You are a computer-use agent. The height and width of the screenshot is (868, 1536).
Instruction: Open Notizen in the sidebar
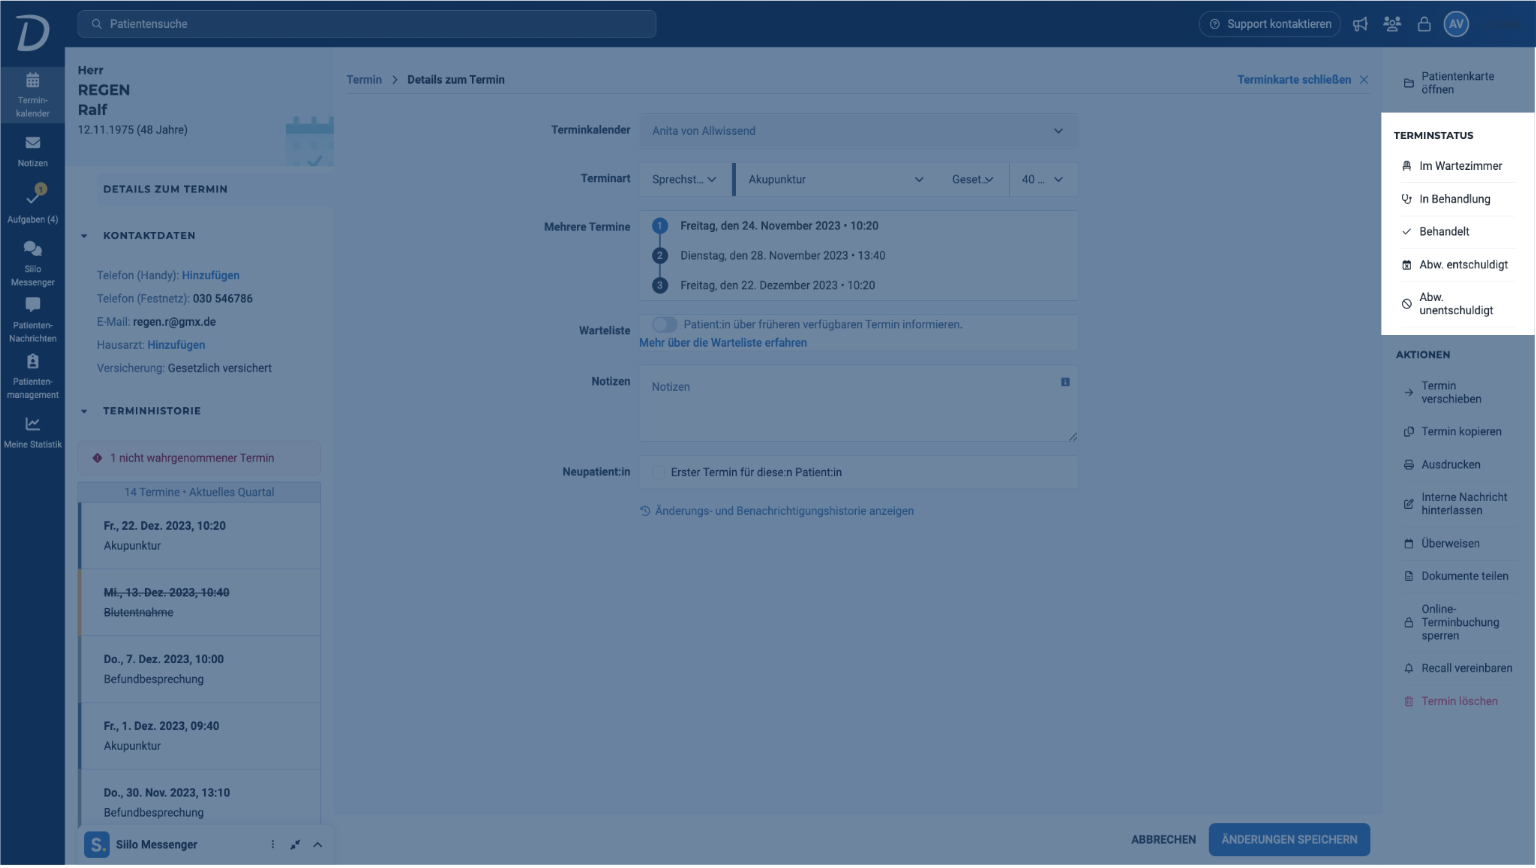tap(32, 151)
